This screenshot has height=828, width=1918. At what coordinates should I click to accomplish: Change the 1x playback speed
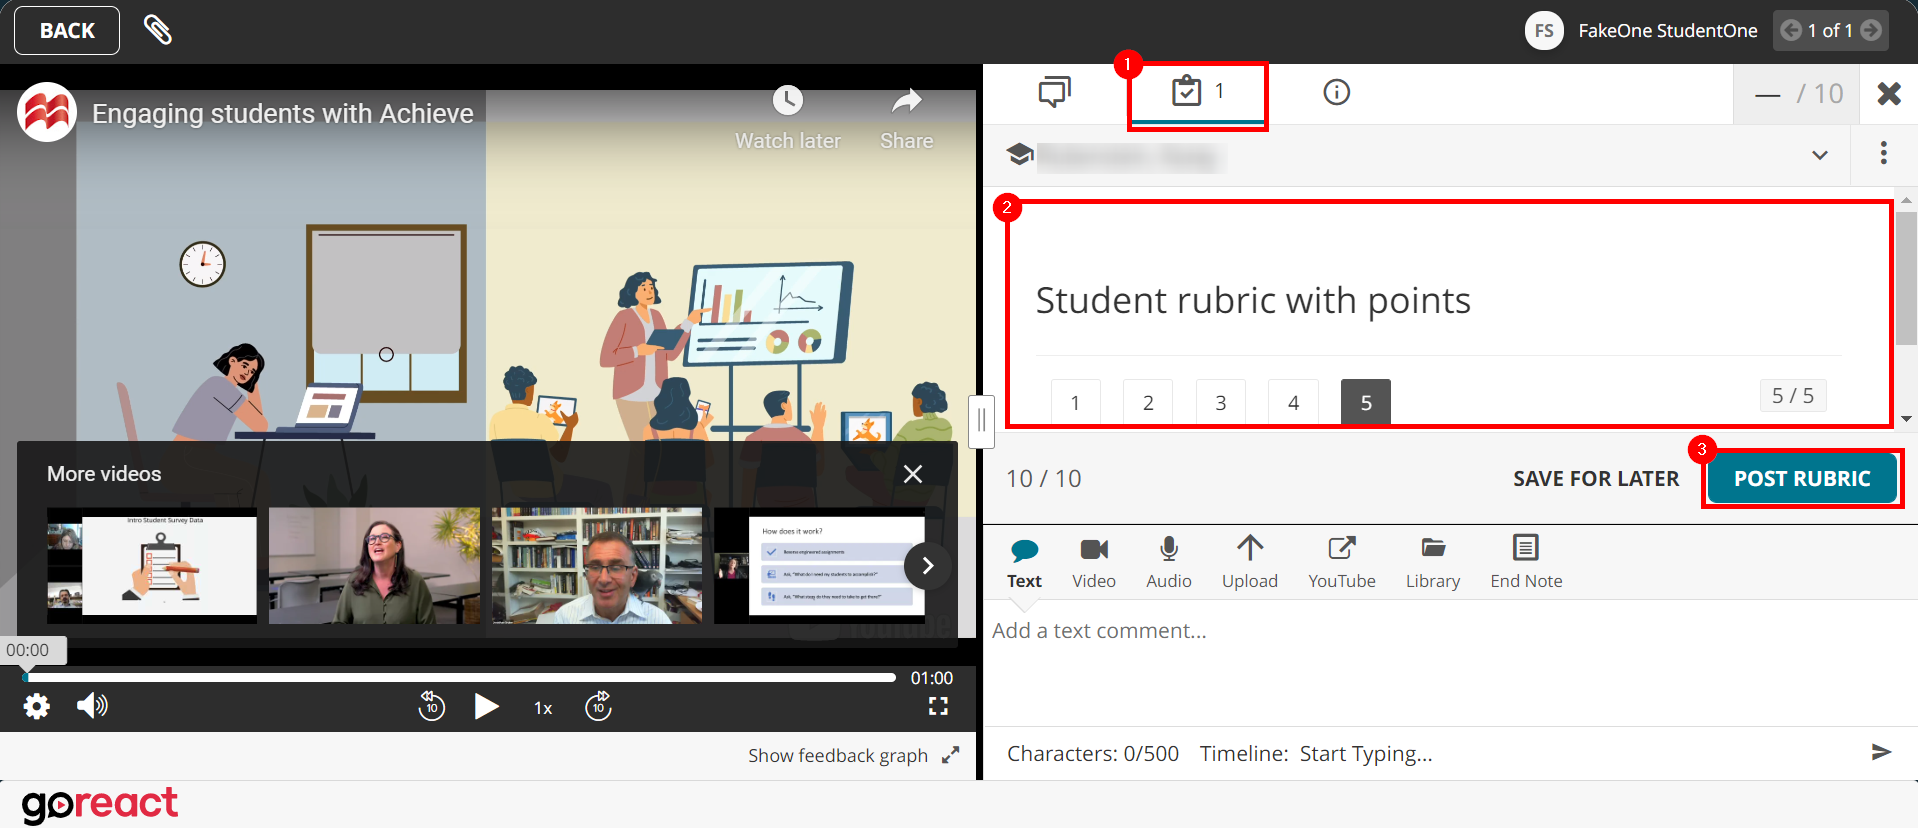tap(543, 708)
